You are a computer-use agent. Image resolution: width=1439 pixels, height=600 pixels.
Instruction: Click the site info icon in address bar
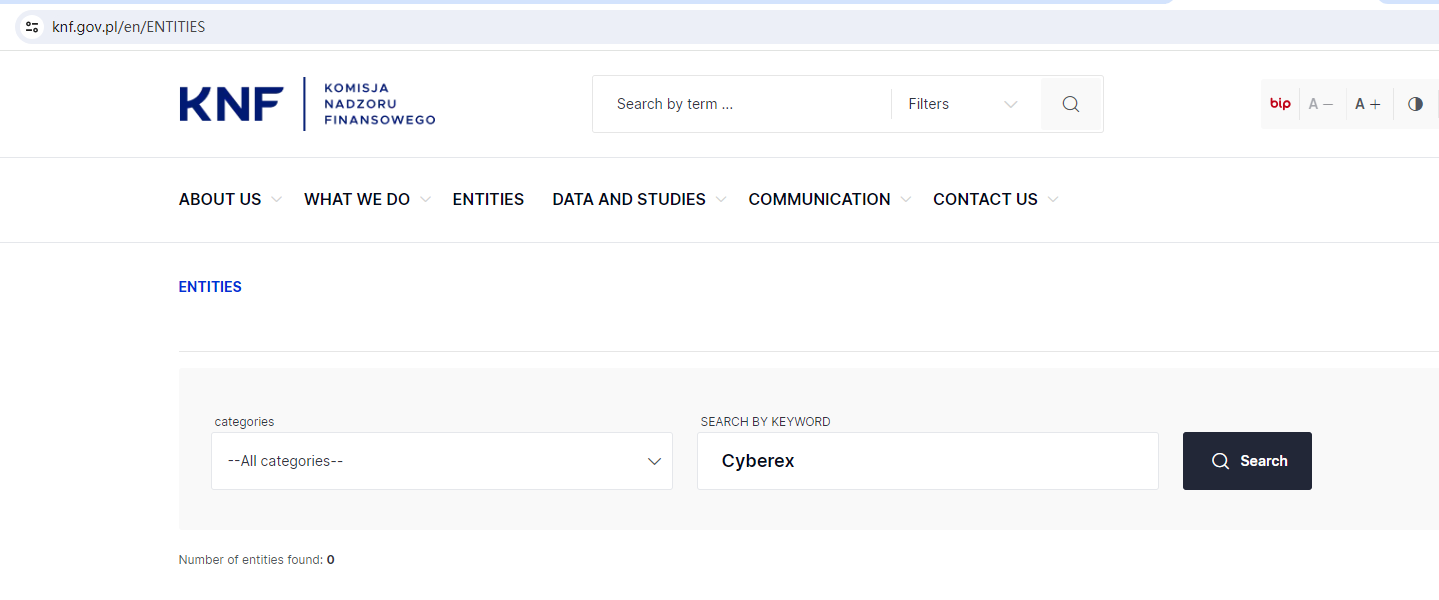pos(32,27)
